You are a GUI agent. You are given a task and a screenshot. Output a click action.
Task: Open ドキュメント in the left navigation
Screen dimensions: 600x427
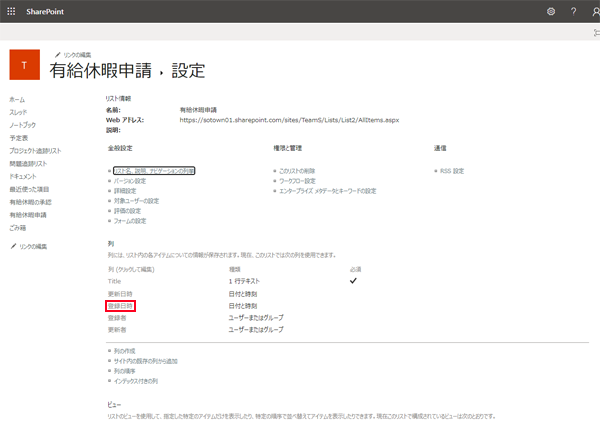pos(23,176)
